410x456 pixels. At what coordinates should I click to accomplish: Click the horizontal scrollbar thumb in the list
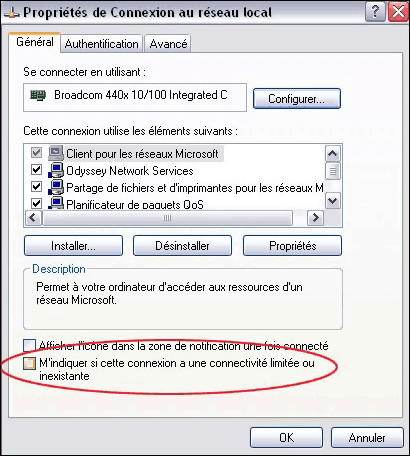pyautogui.click(x=168, y=218)
